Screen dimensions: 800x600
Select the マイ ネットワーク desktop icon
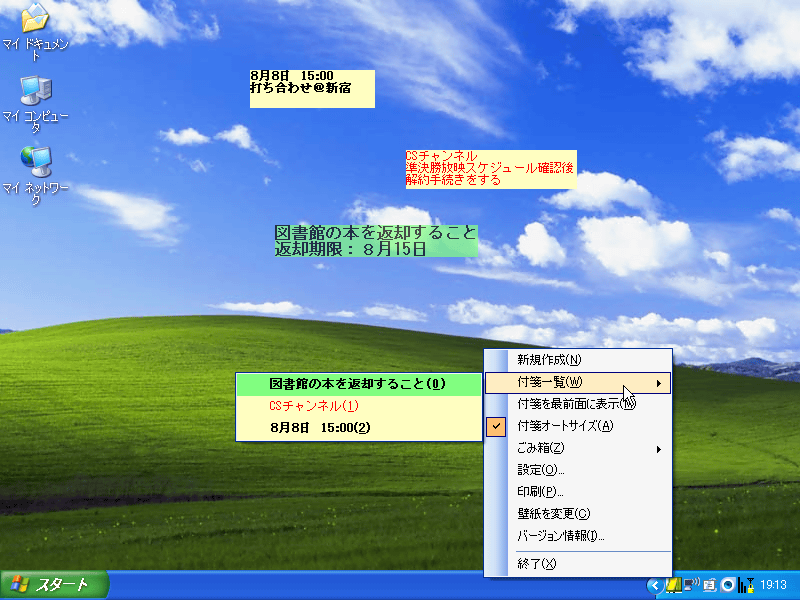(35, 176)
